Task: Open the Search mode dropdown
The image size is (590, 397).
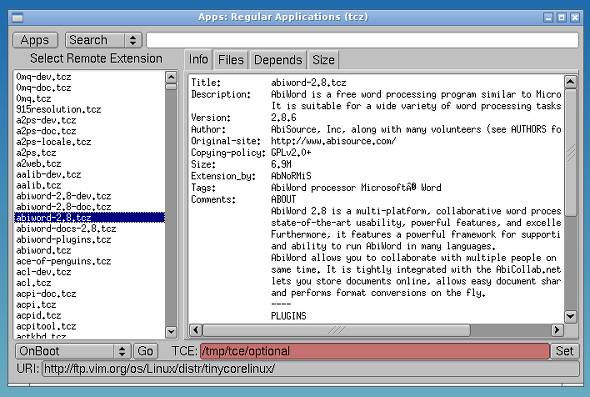Action: [103, 40]
